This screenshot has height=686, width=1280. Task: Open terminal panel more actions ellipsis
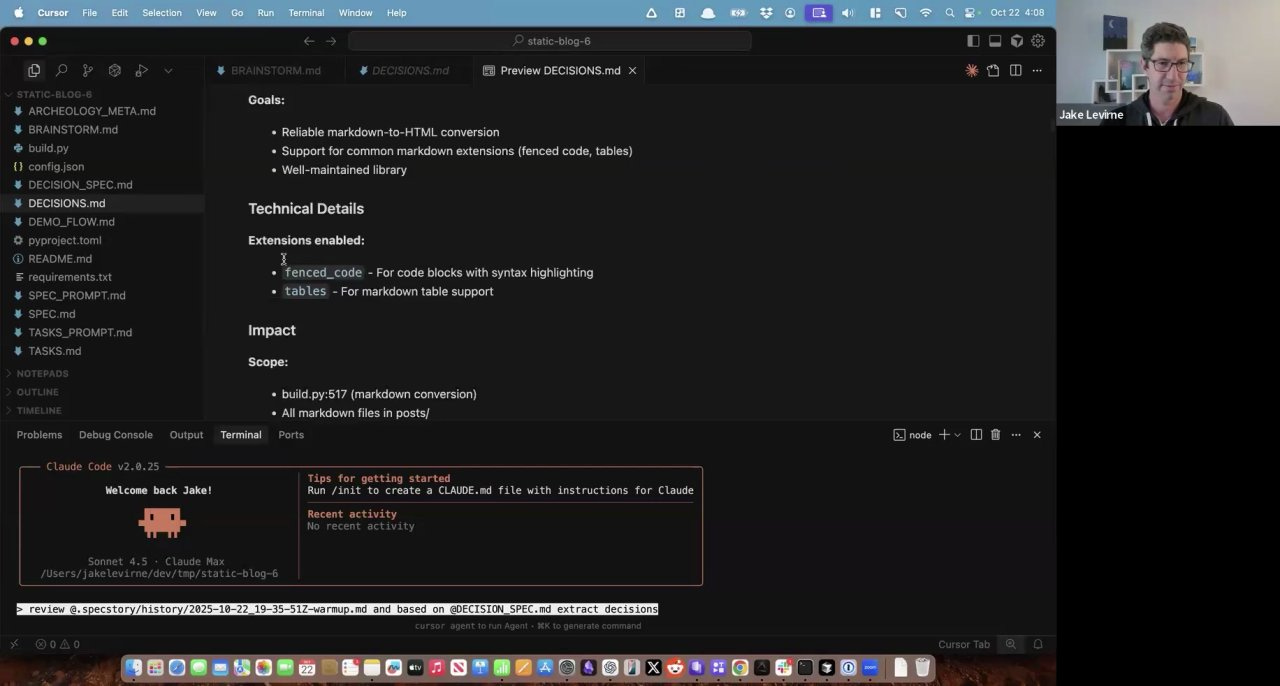pyautogui.click(x=1016, y=435)
